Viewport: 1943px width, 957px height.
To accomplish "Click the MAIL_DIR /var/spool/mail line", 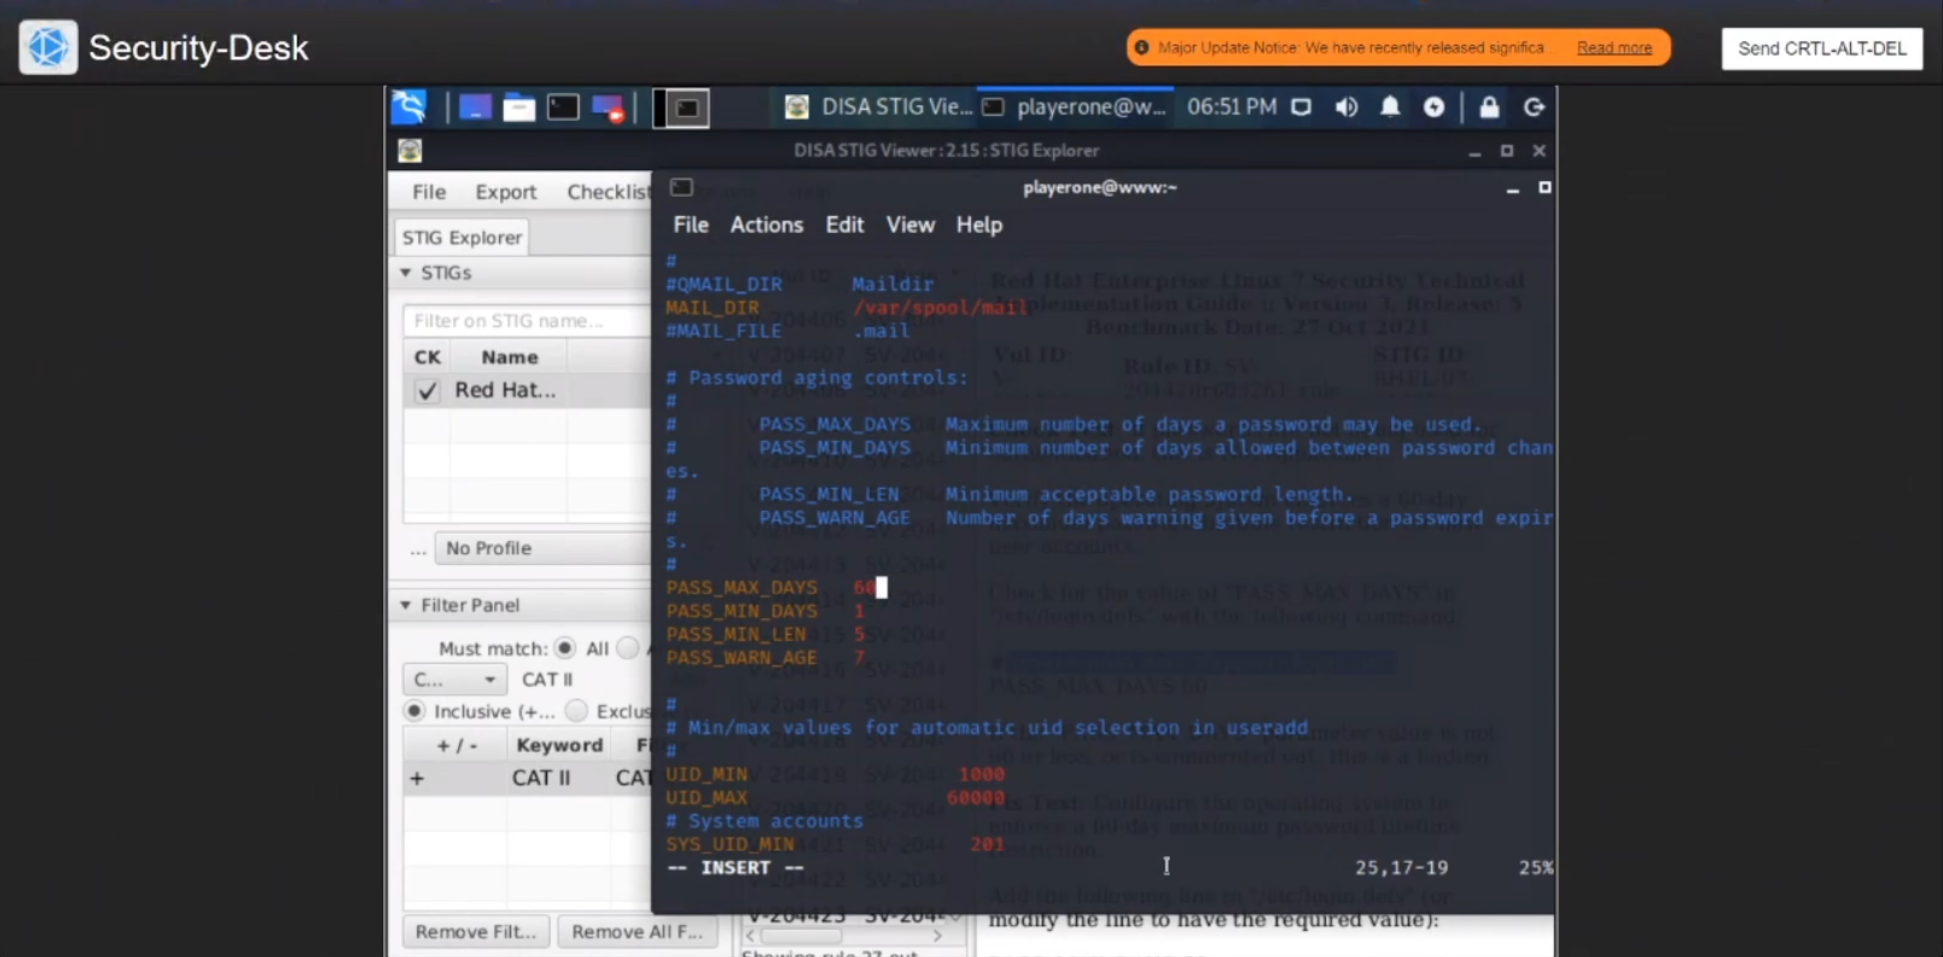I will [847, 308].
